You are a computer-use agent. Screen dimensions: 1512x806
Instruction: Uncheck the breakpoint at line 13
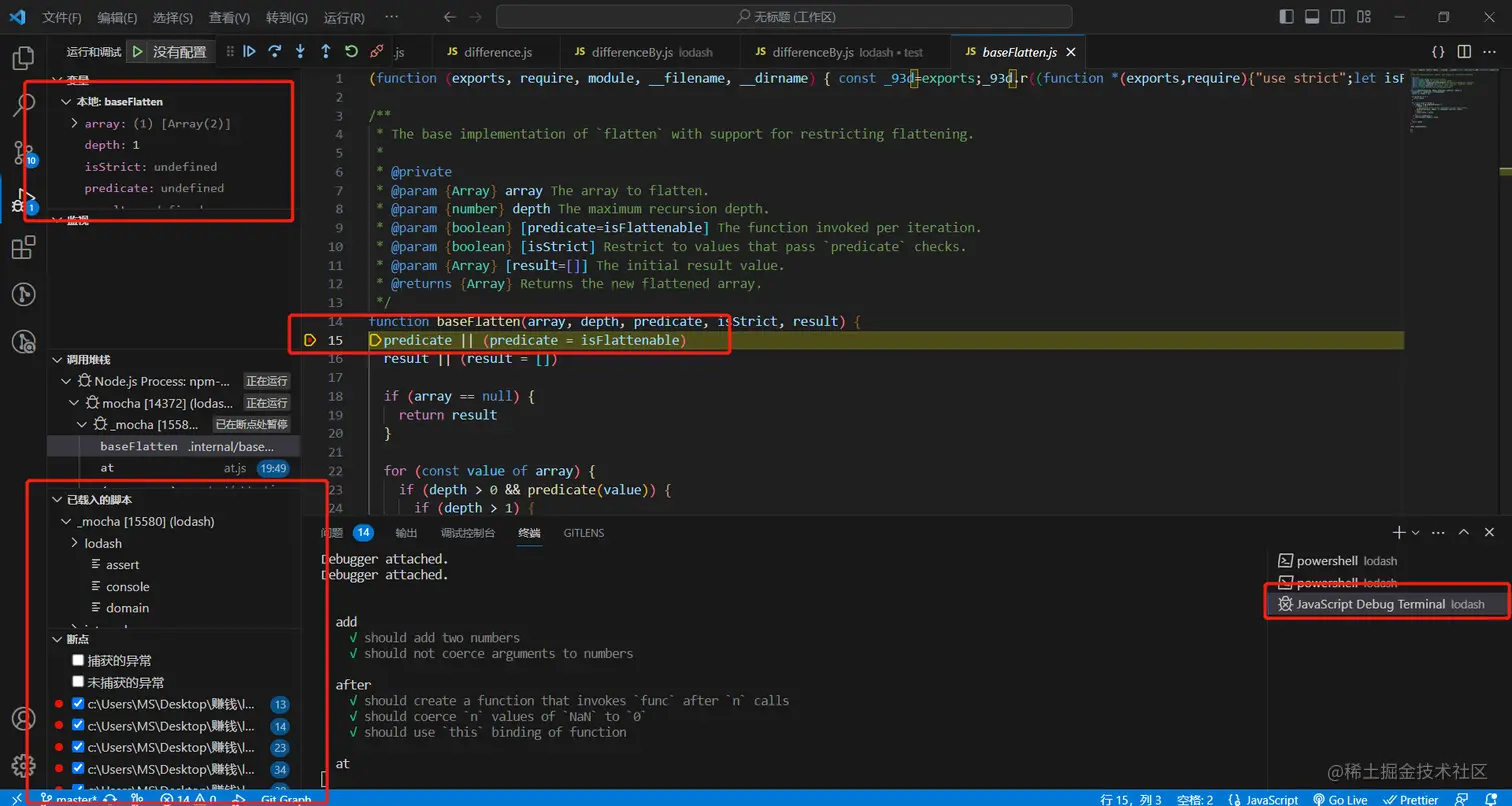[78, 704]
